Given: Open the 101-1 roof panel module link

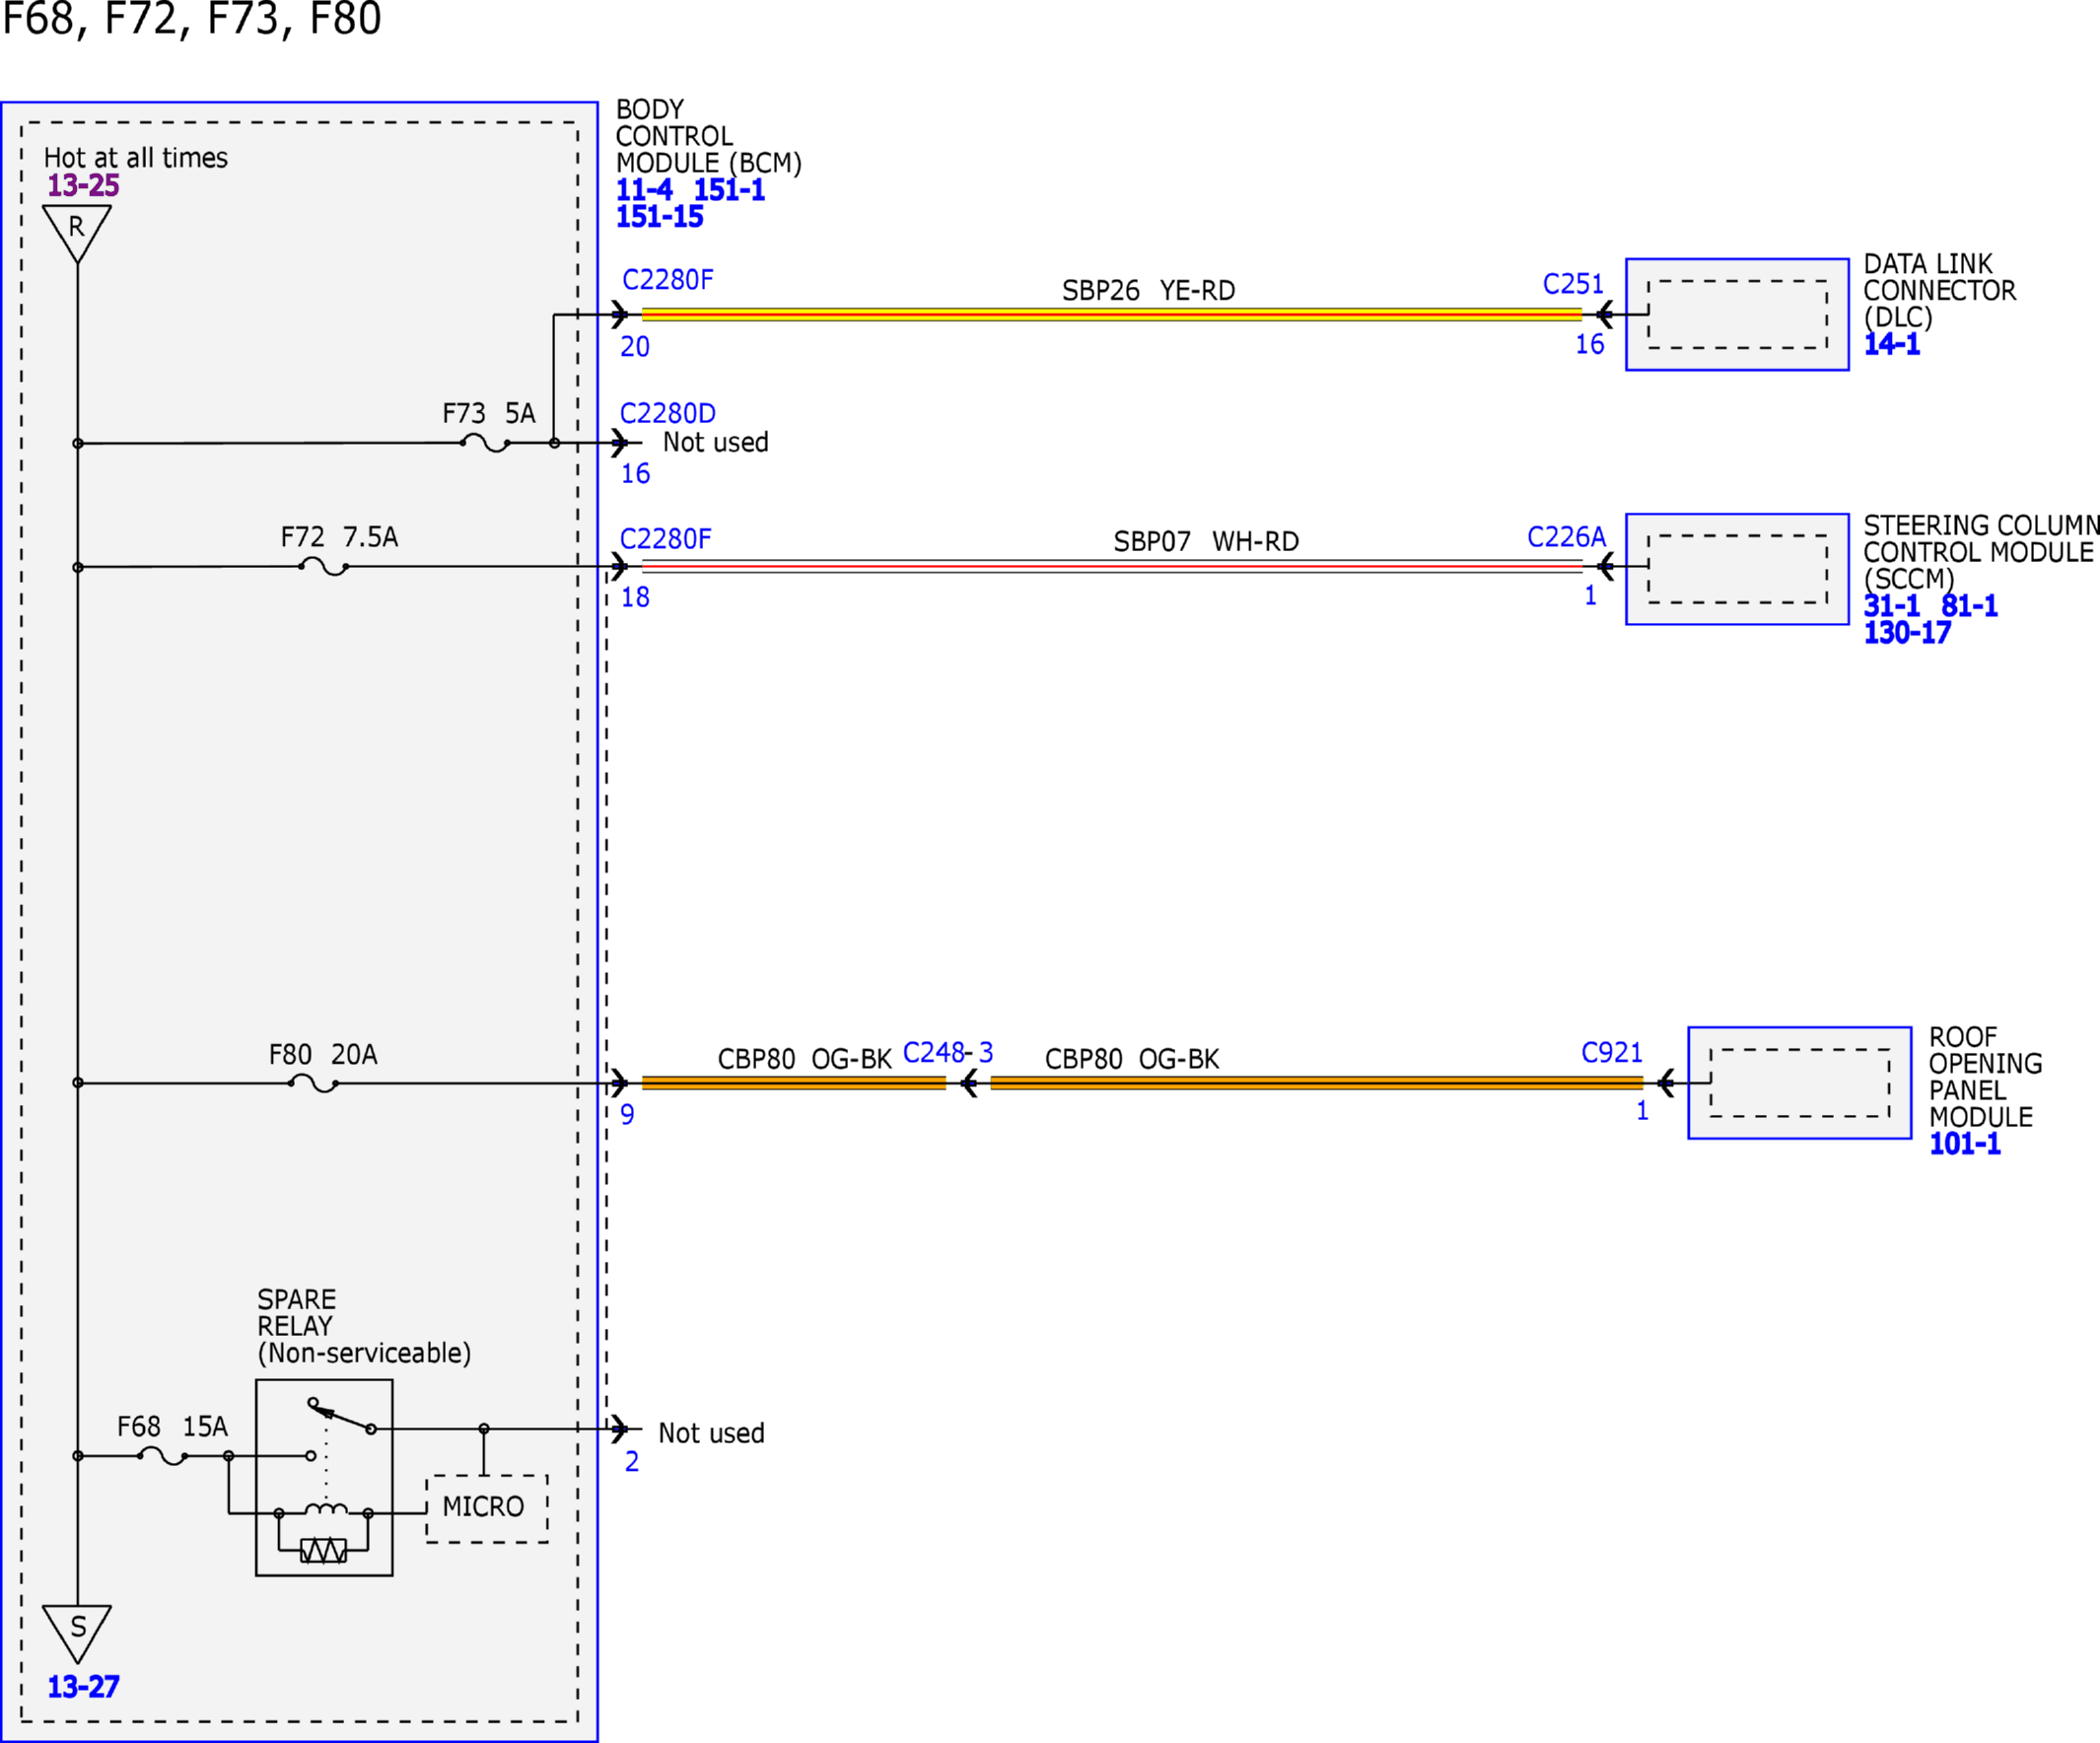Looking at the screenshot, I should pos(1965,1144).
